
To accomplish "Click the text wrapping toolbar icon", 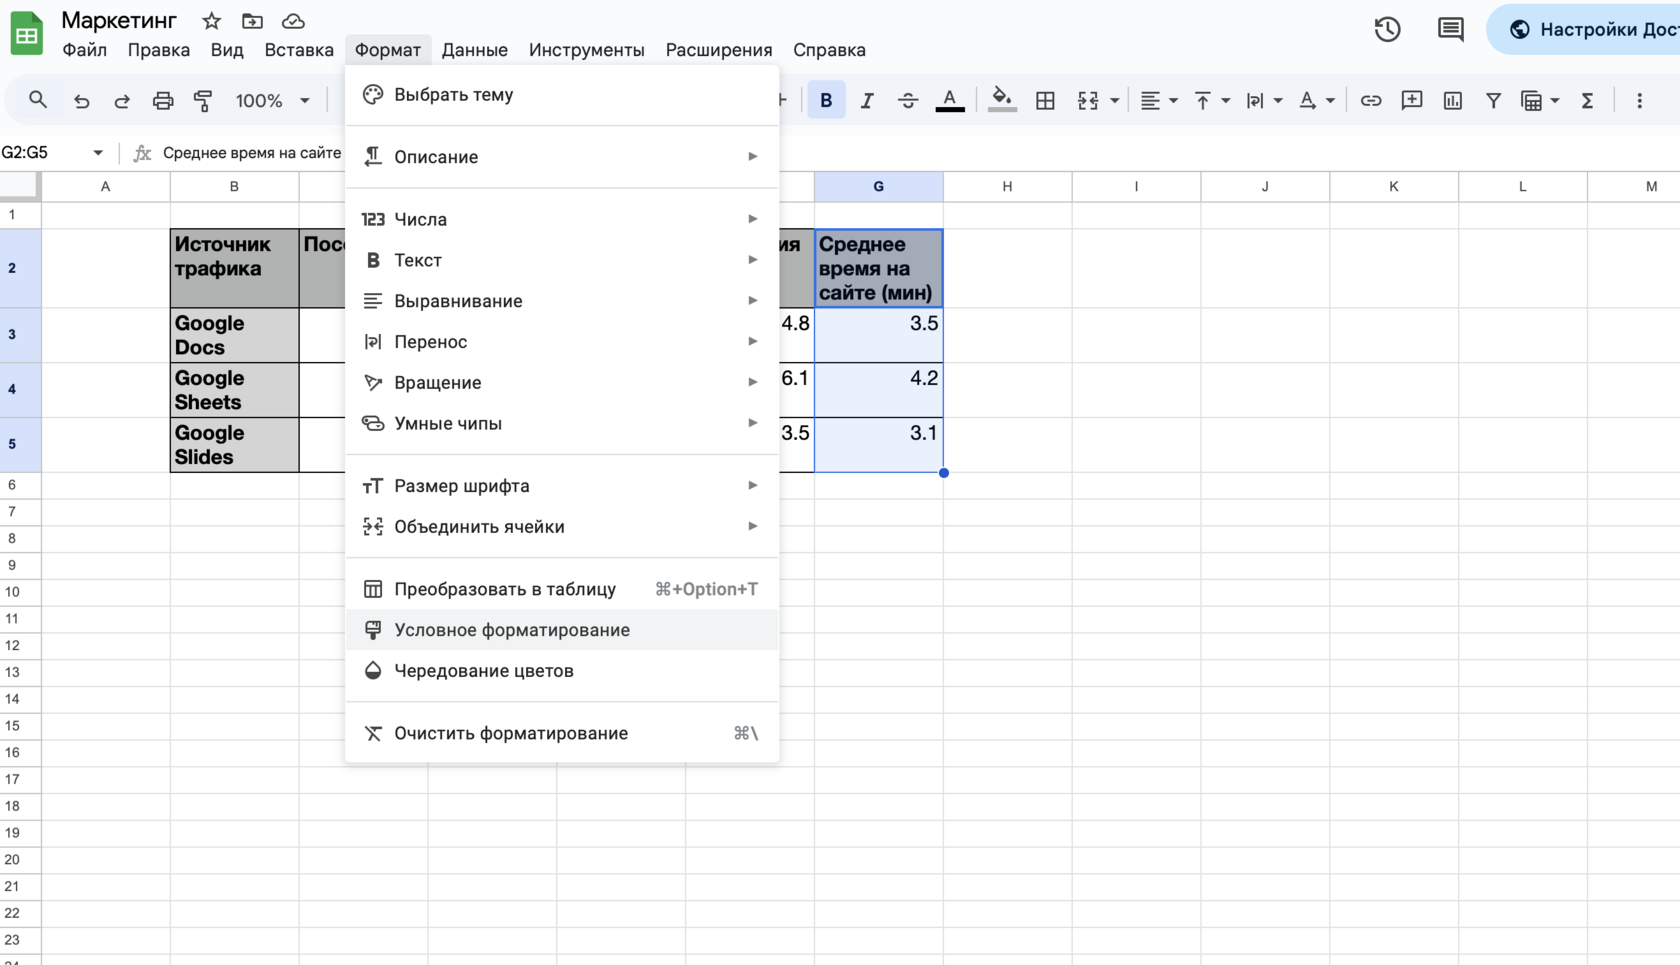I will pyautogui.click(x=1255, y=100).
